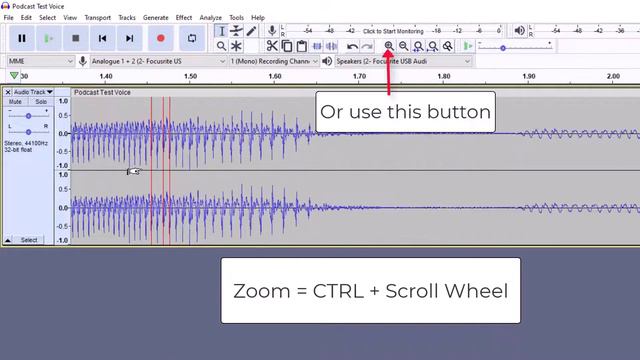Start recording with the red Record button
This screenshot has height=360, width=640.
point(161,38)
